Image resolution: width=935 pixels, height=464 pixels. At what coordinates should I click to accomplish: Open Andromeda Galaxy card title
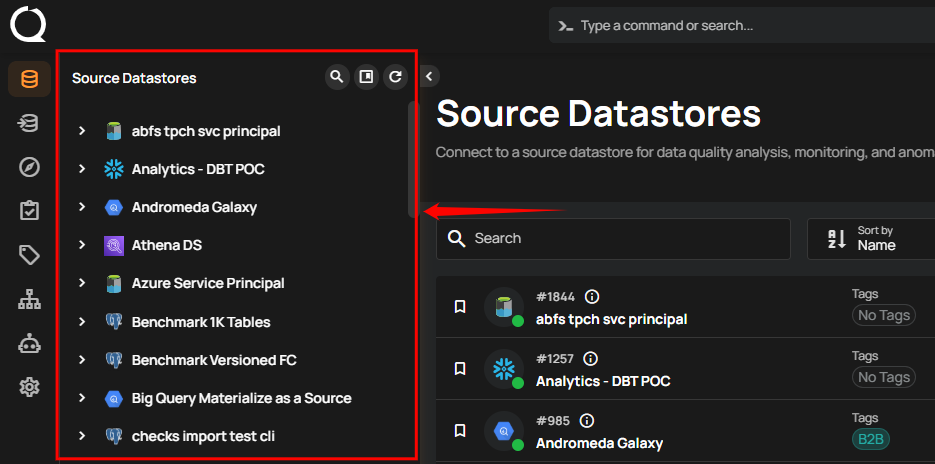[599, 444]
